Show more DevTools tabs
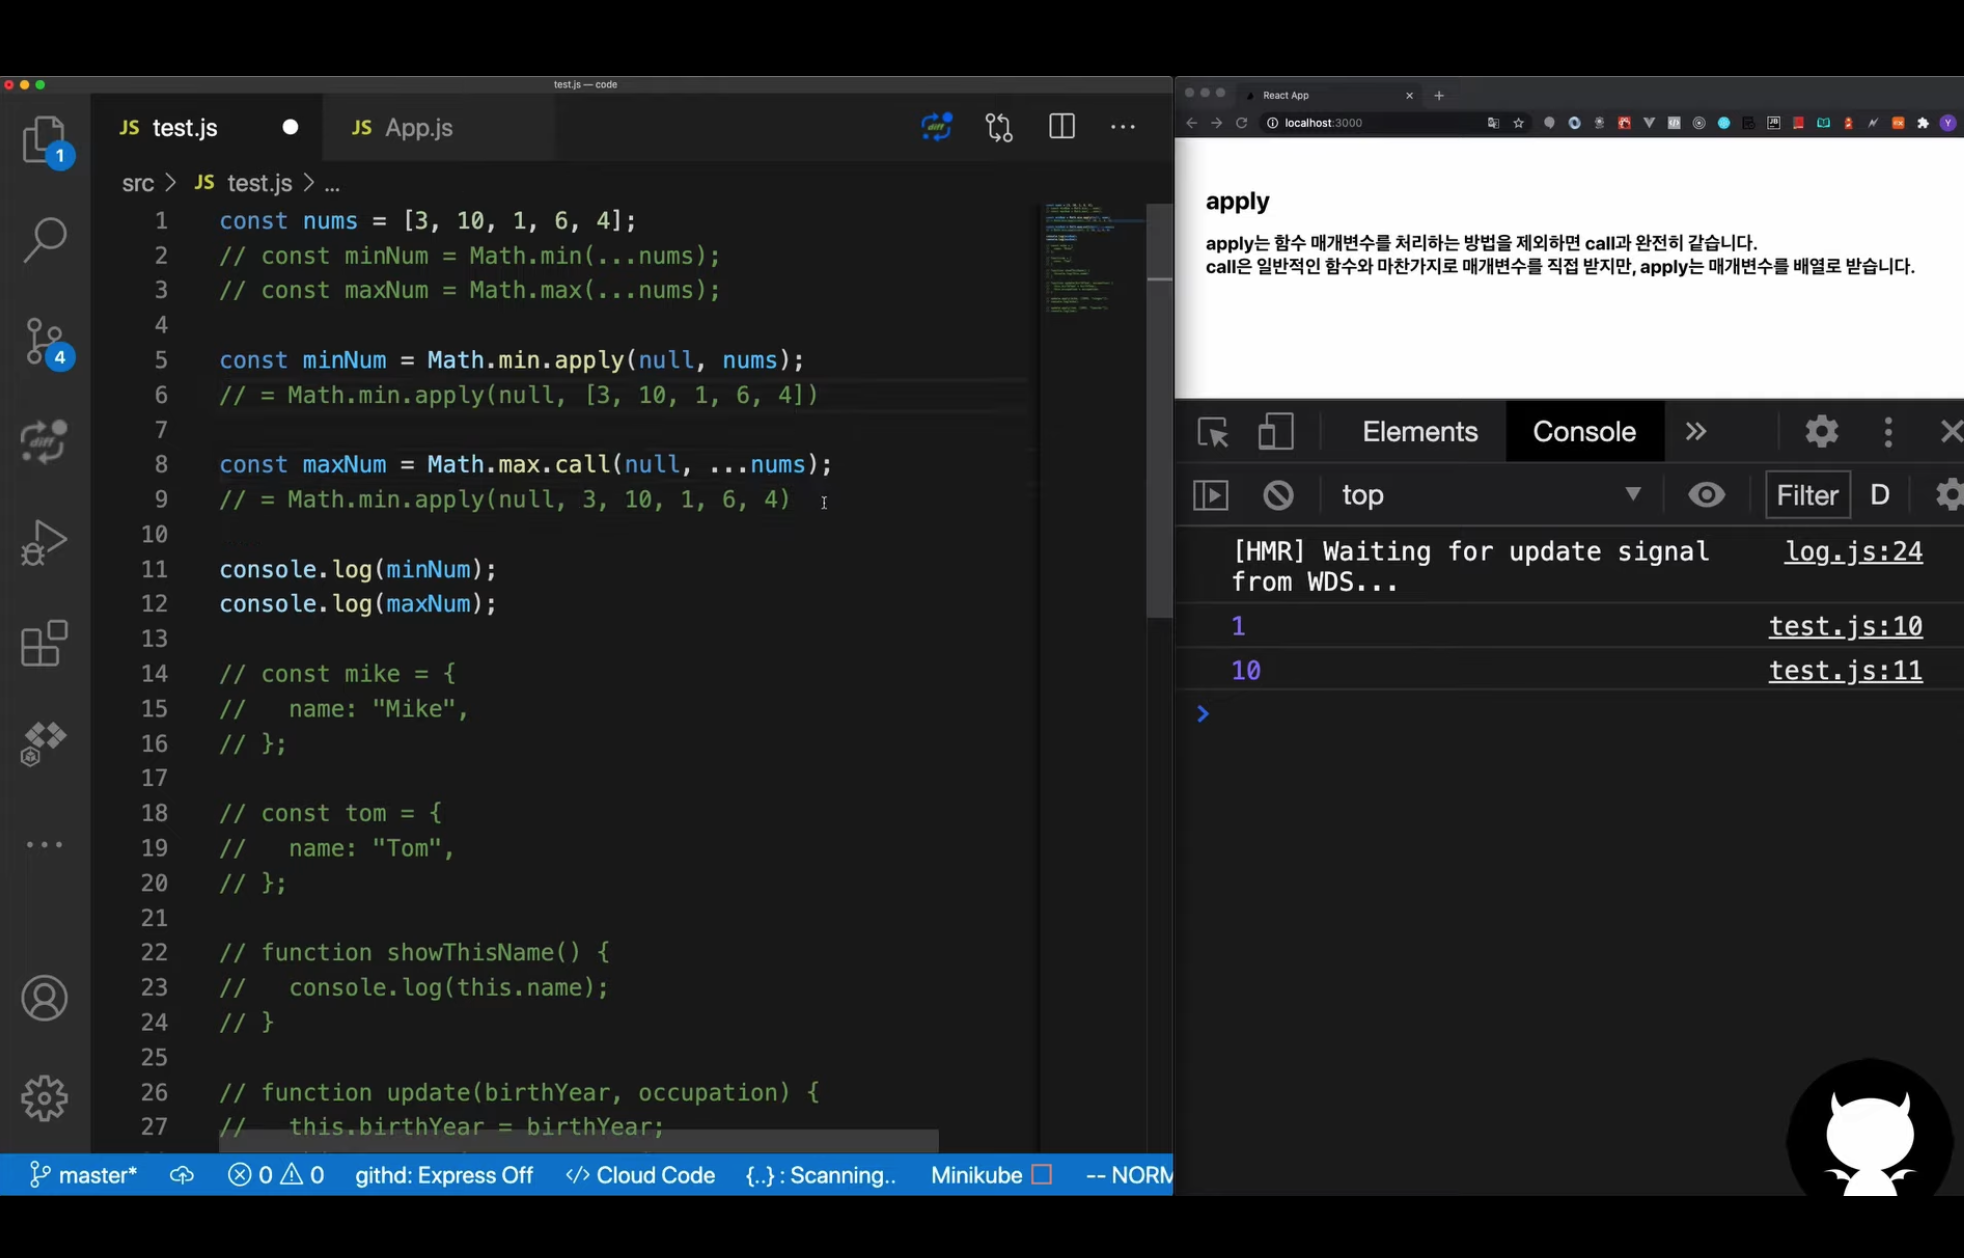Viewport: 1964px width, 1258px height. coord(1696,432)
